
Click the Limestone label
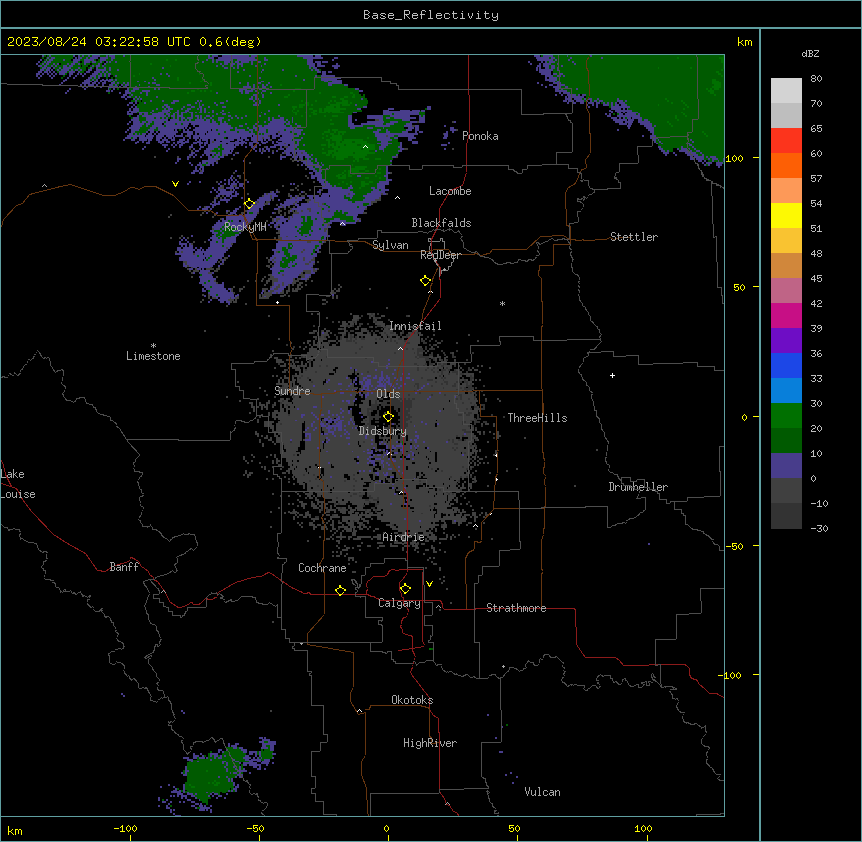(x=153, y=356)
